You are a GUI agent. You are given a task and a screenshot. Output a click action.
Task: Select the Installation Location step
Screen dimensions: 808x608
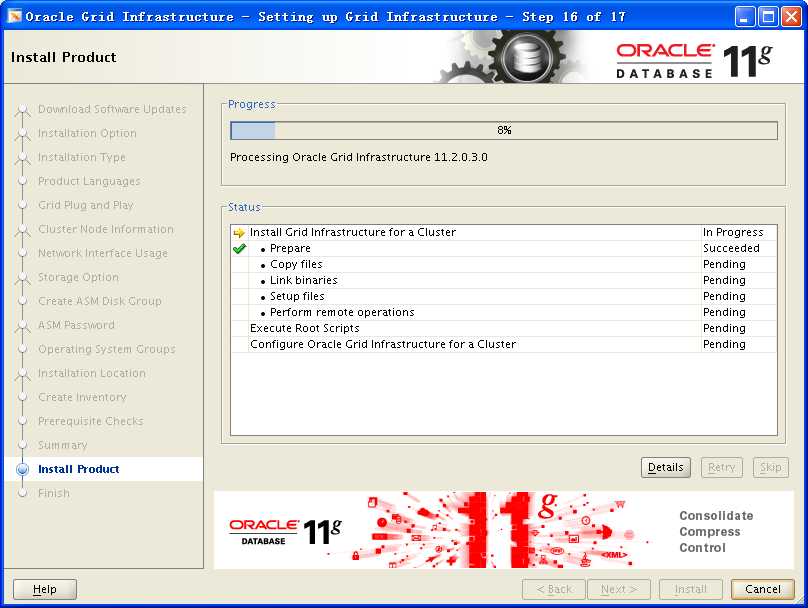click(x=92, y=373)
